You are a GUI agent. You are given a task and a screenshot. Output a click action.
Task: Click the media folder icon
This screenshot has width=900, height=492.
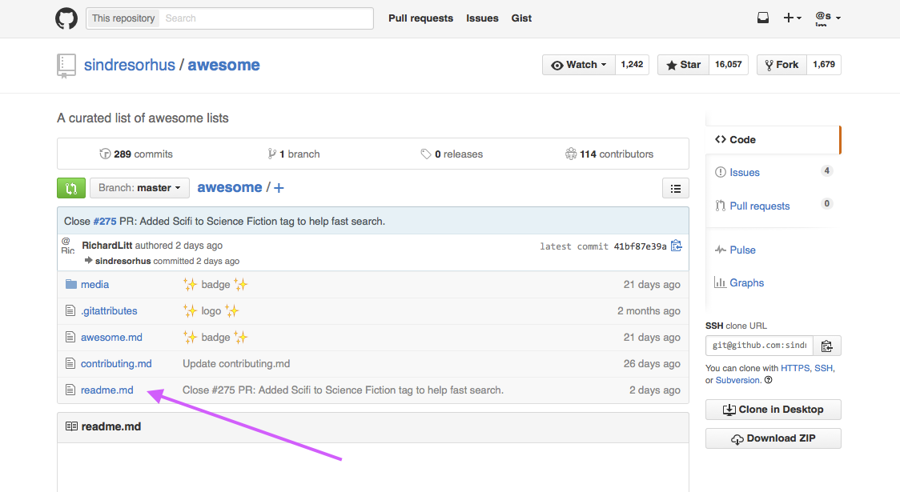[71, 284]
